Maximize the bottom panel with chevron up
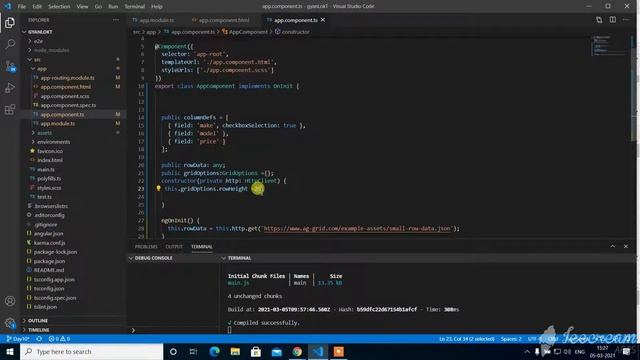 [612, 247]
